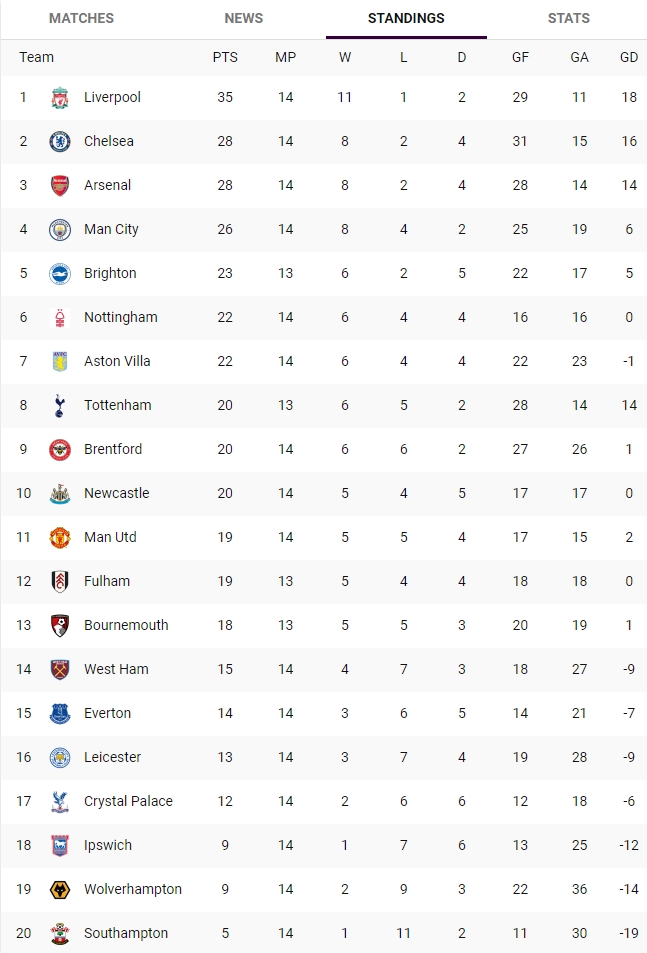This screenshot has width=647, height=953.
Task: Open the Matches tab
Action: click(81, 18)
